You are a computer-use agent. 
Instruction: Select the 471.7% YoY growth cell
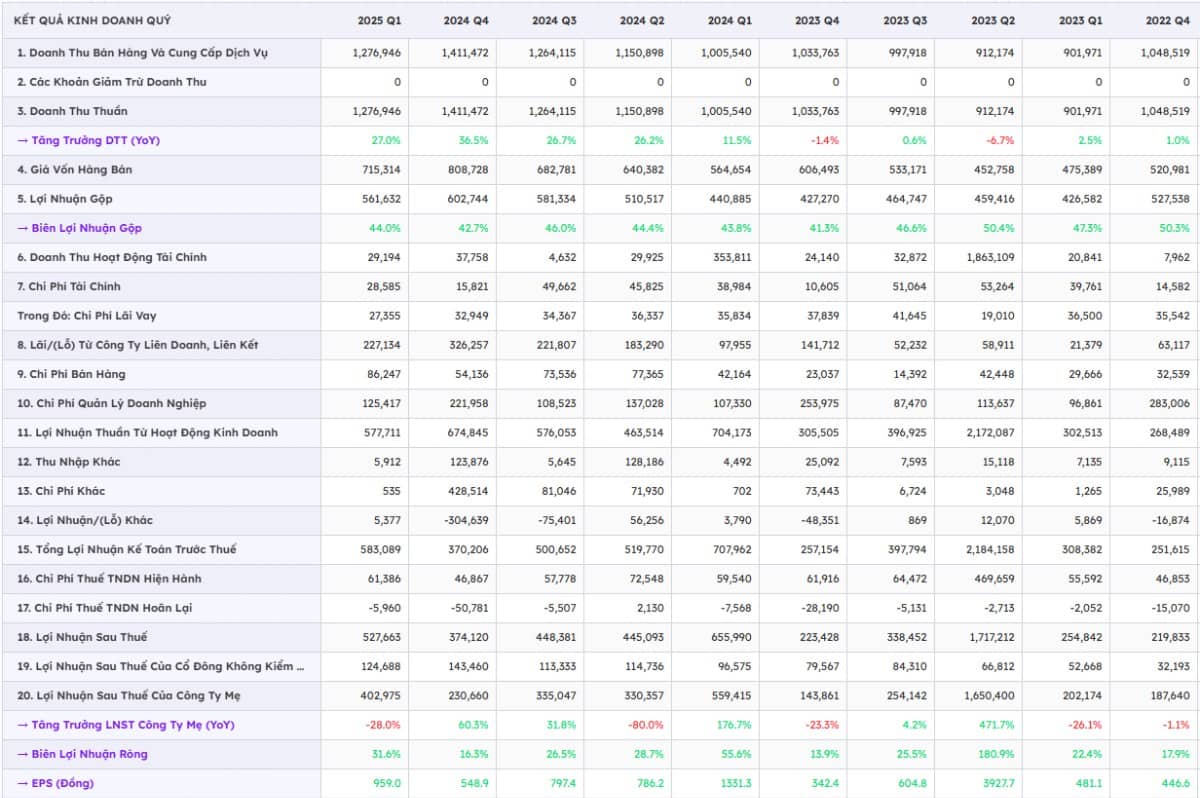coord(998,725)
